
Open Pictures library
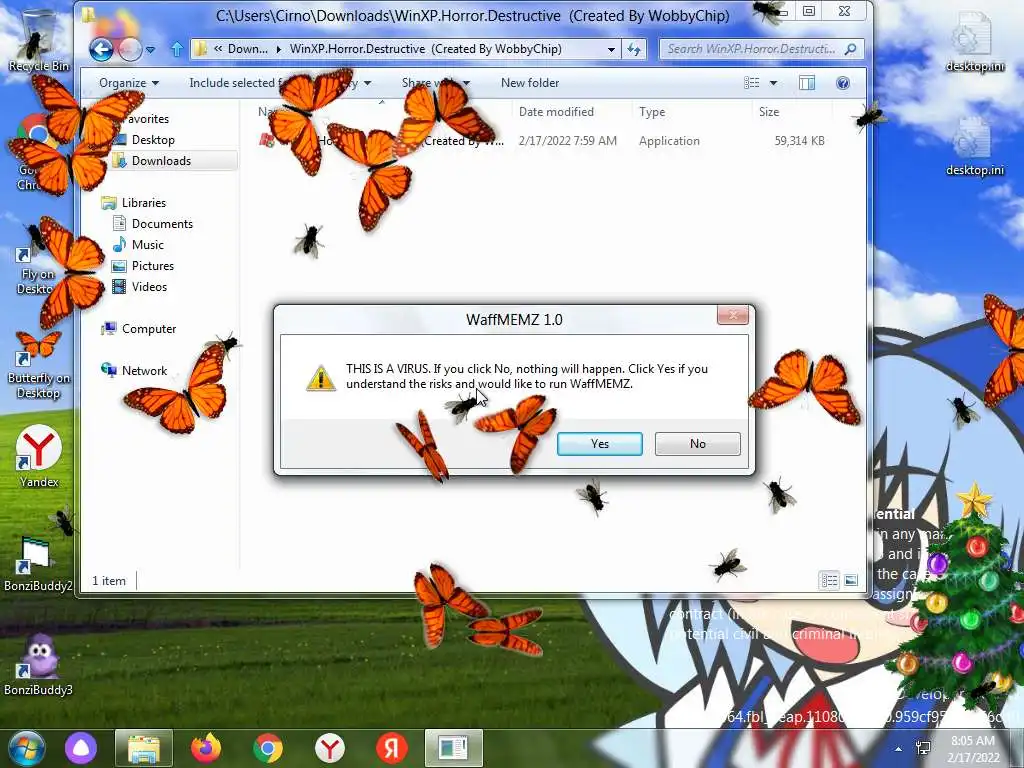(x=153, y=265)
